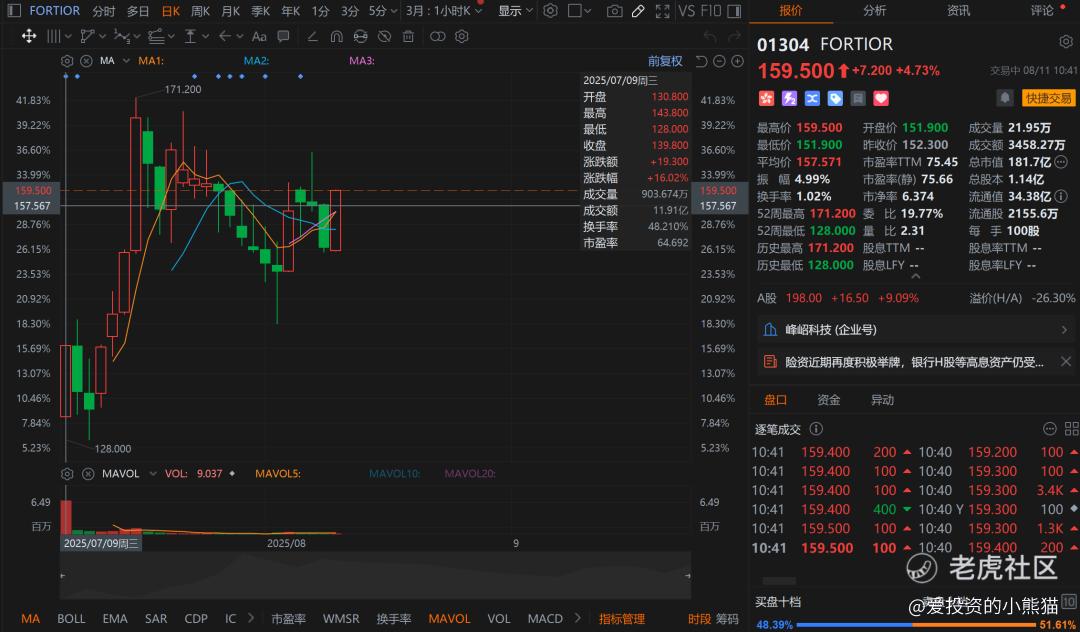Screen dimensions: 1080x632
Task: Click left handle of chart navigator
Action: pyautogui.click(x=63, y=575)
